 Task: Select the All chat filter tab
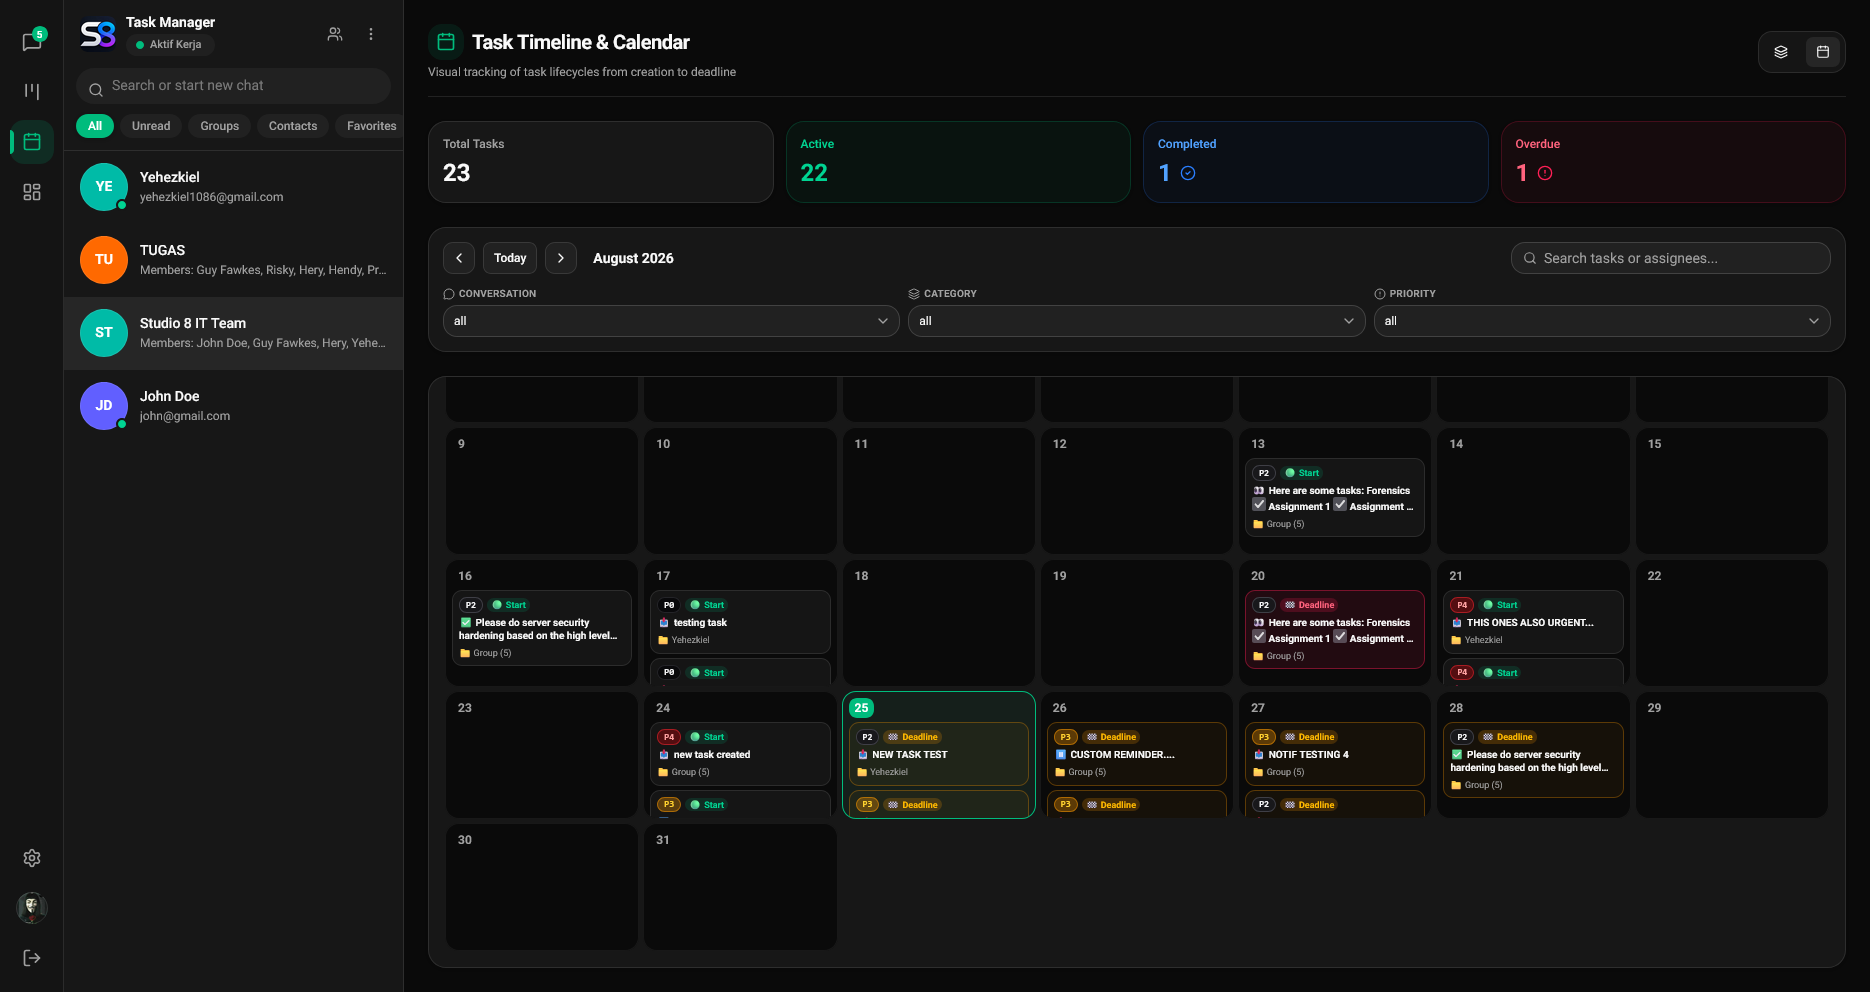(95, 126)
